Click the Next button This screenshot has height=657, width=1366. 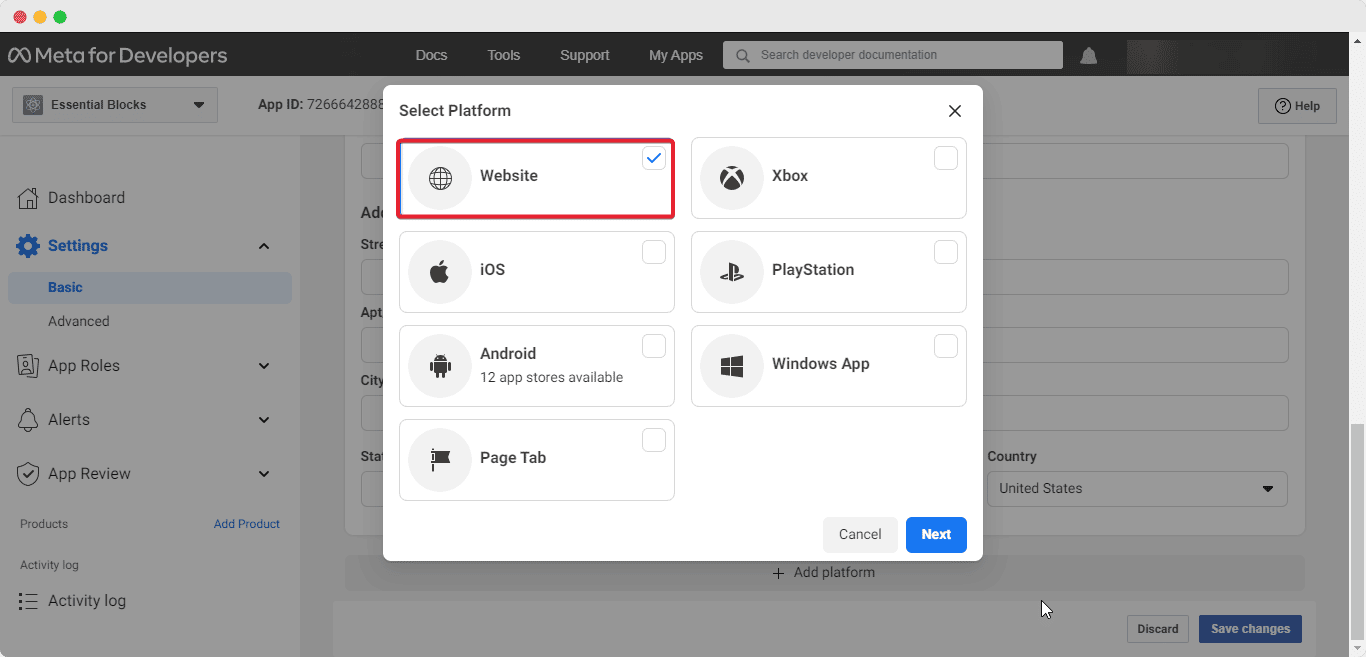pyautogui.click(x=936, y=535)
